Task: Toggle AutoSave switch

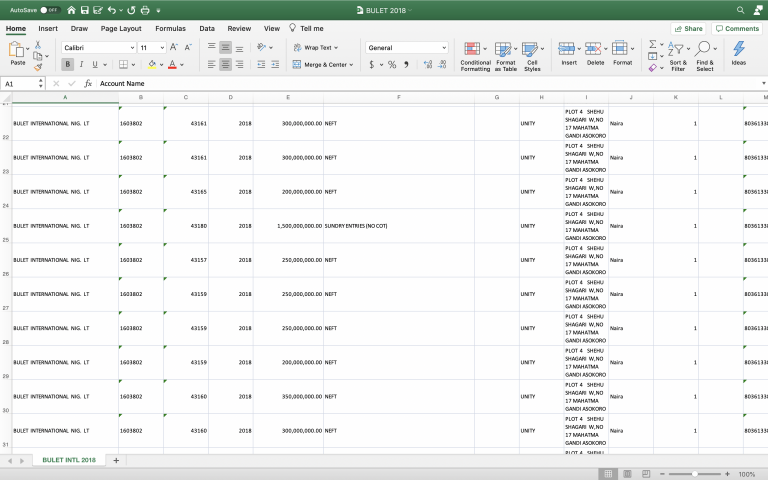Action: coord(49,10)
